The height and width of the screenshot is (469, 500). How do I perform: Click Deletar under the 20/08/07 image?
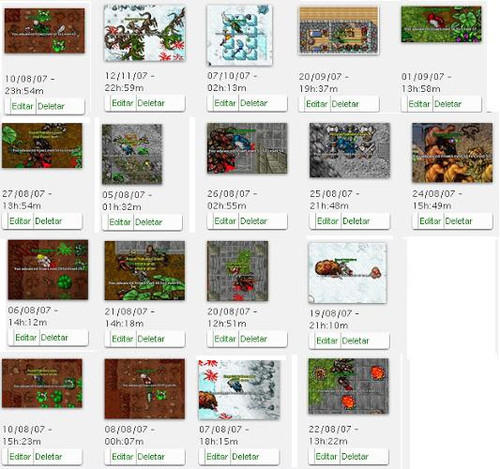click(254, 339)
